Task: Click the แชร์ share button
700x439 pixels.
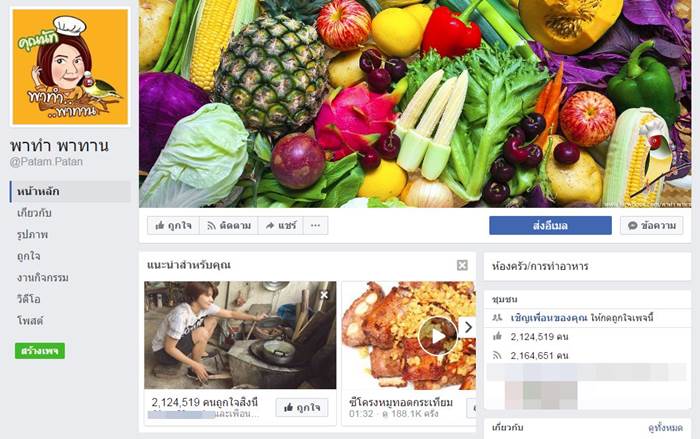Action: [x=280, y=226]
